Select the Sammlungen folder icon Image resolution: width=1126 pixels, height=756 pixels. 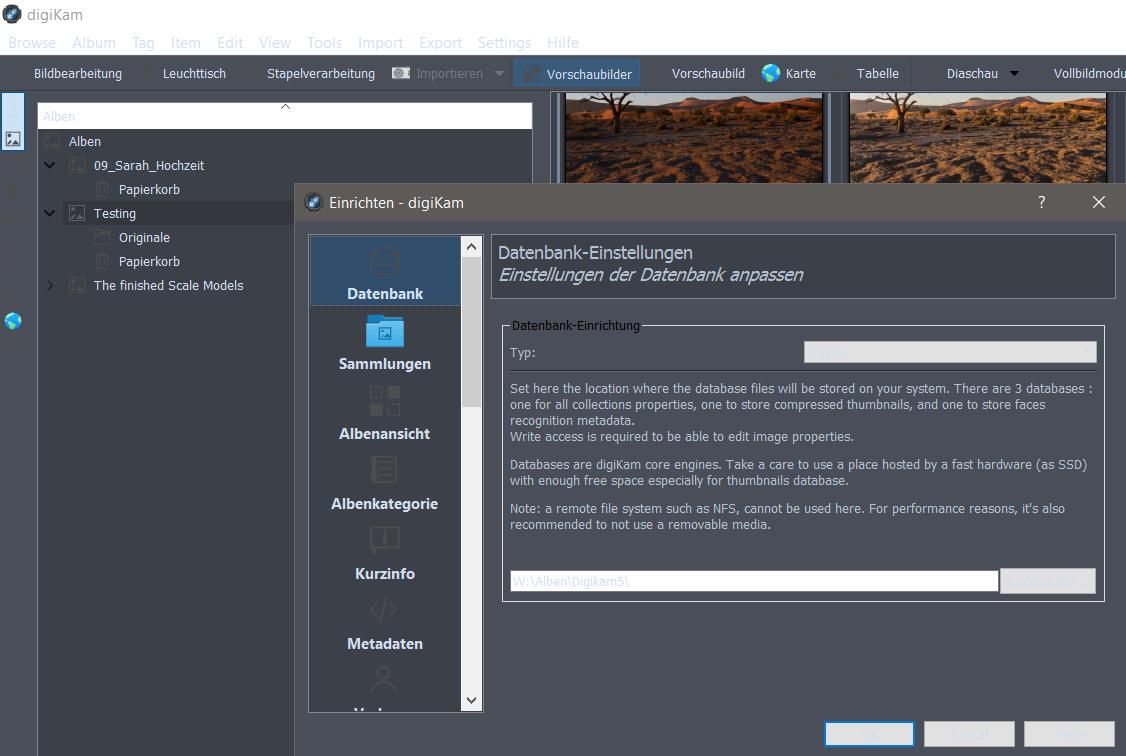point(385,332)
